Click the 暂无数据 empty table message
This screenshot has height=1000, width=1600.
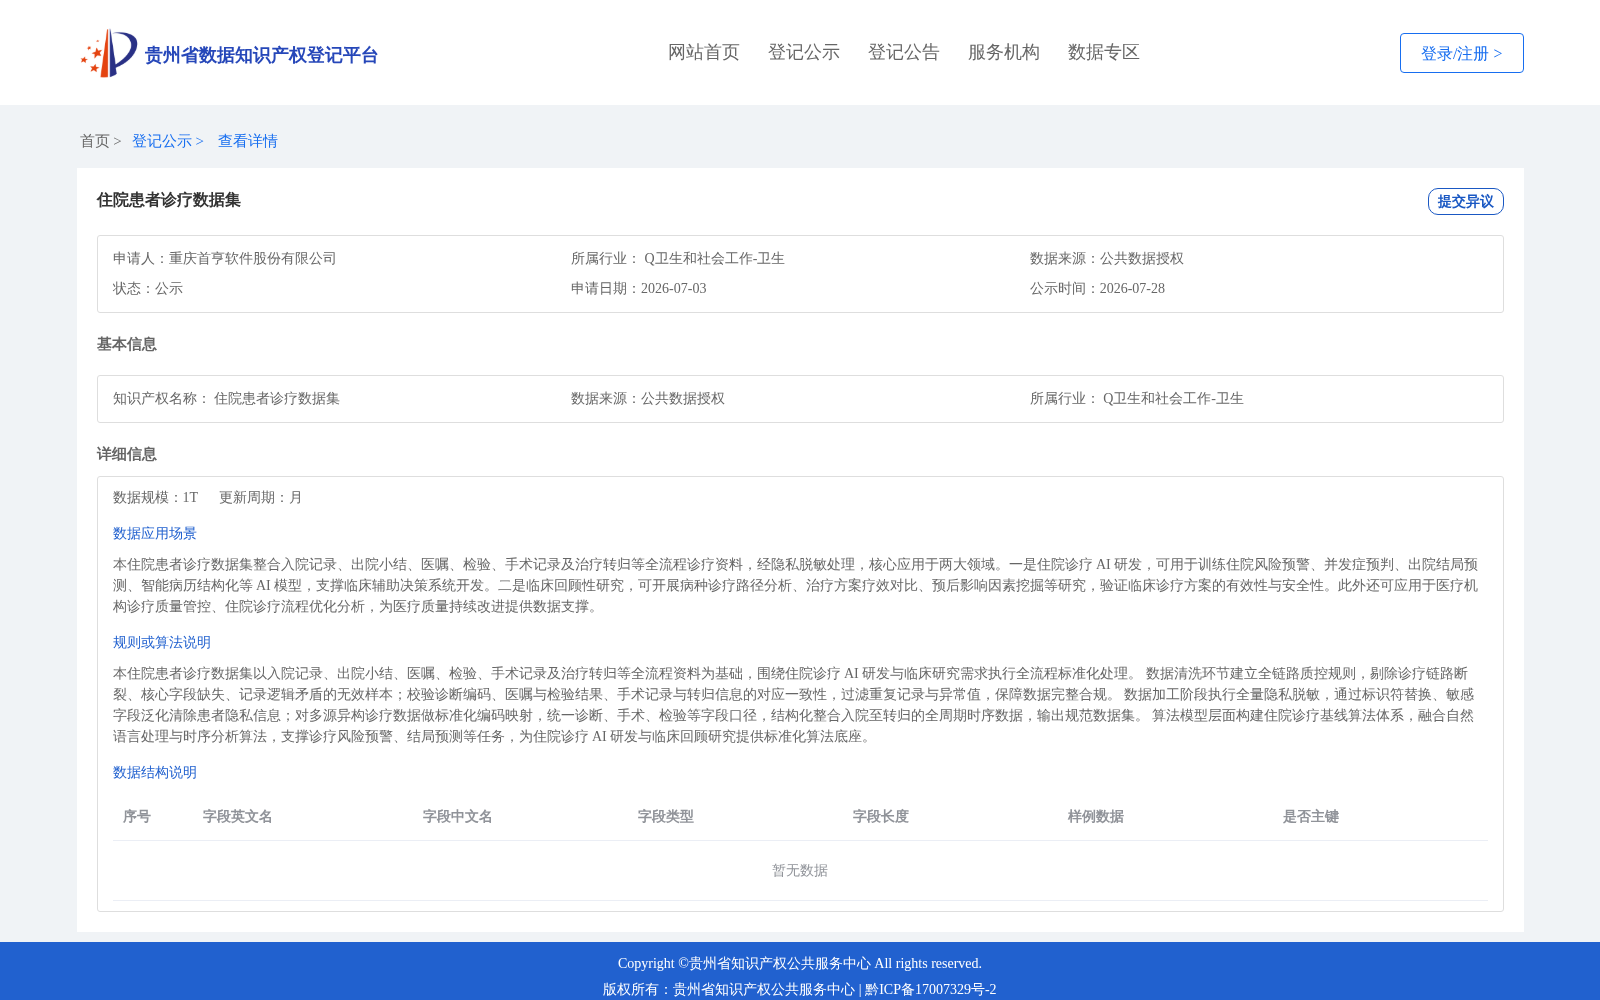800,870
